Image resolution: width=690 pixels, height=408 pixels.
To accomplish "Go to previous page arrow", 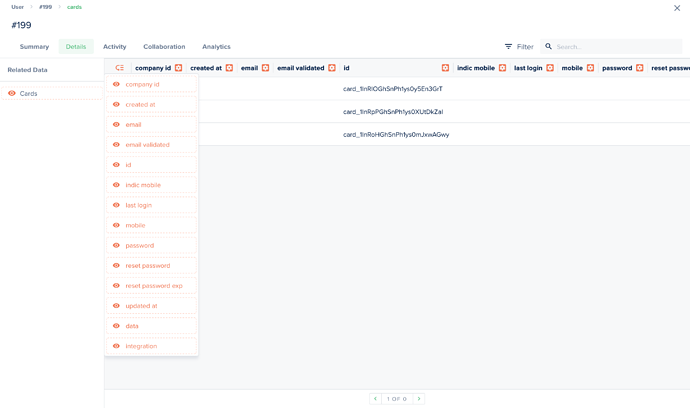I will (375, 399).
